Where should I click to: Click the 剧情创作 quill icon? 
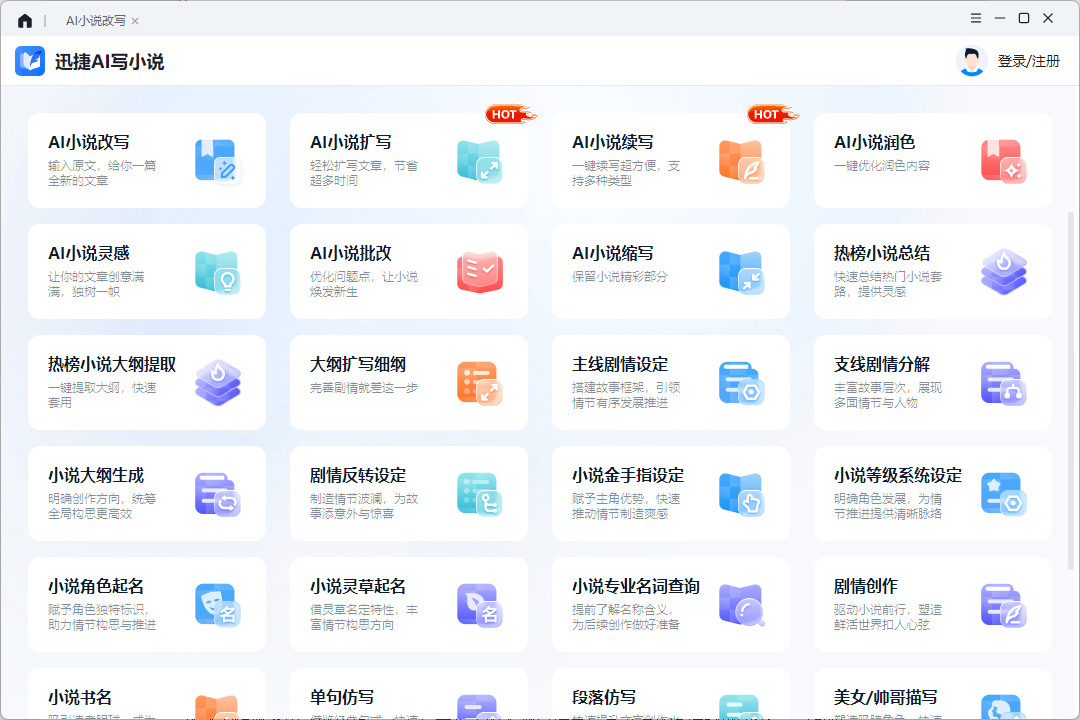pos(1004,605)
